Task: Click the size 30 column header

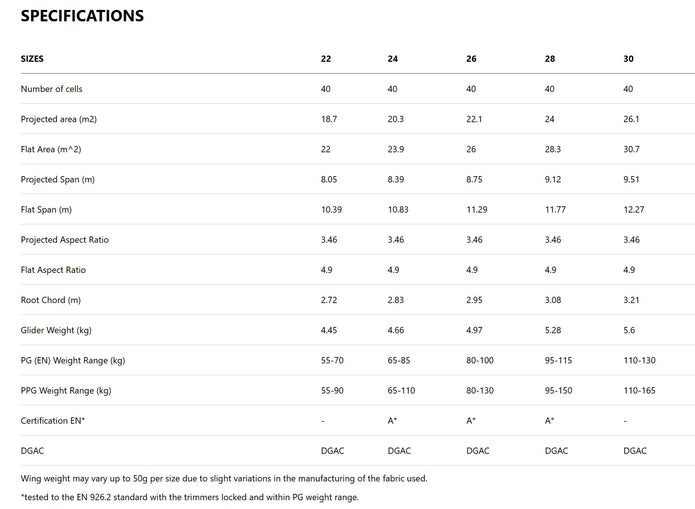Action: tap(628, 59)
